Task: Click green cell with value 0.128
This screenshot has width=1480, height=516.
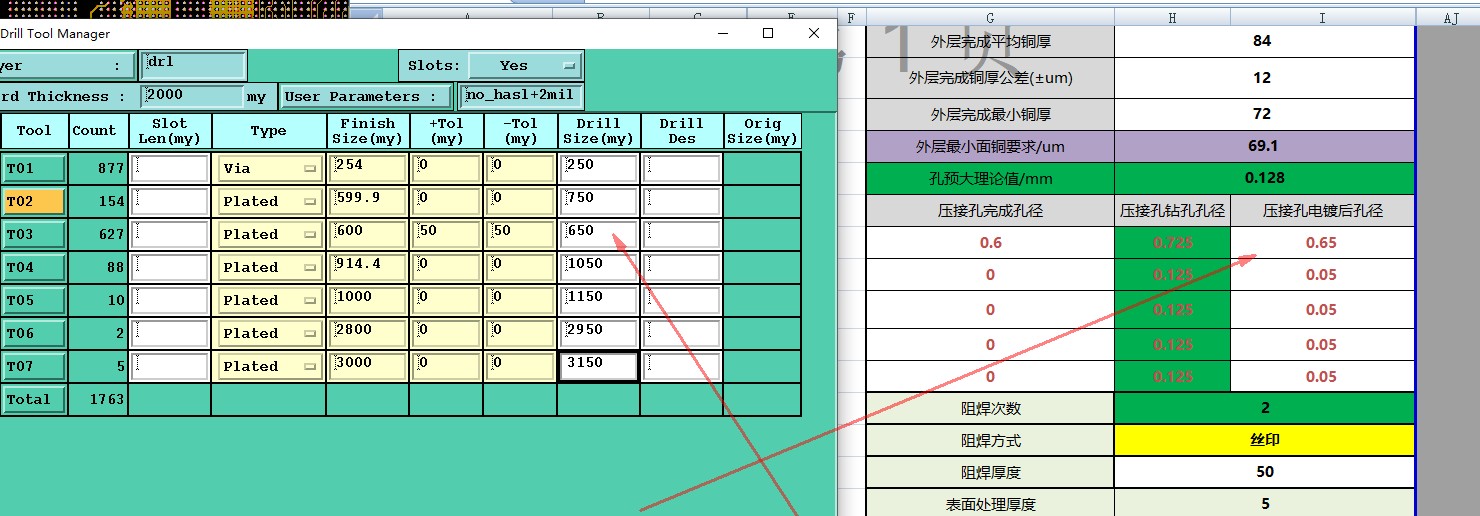Action: pyautogui.click(x=1265, y=178)
